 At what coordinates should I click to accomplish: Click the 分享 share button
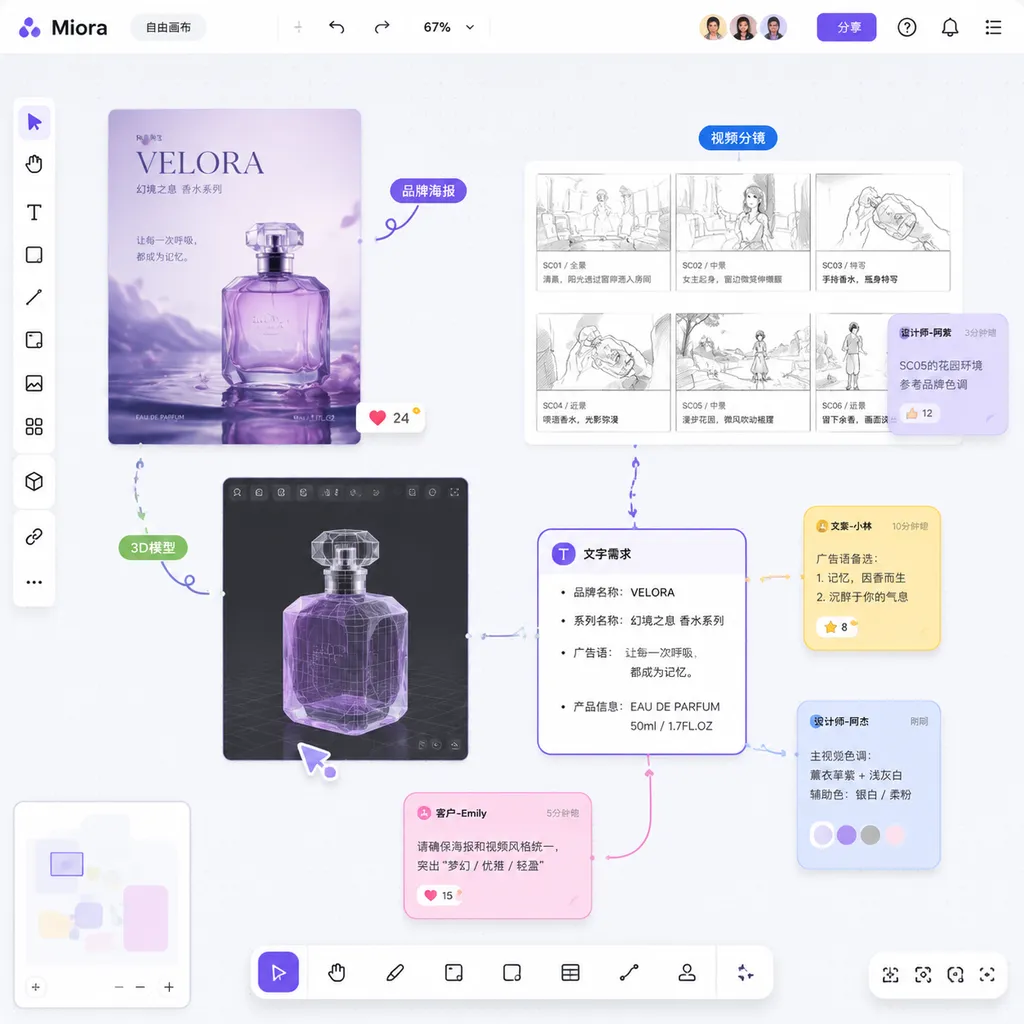(846, 27)
